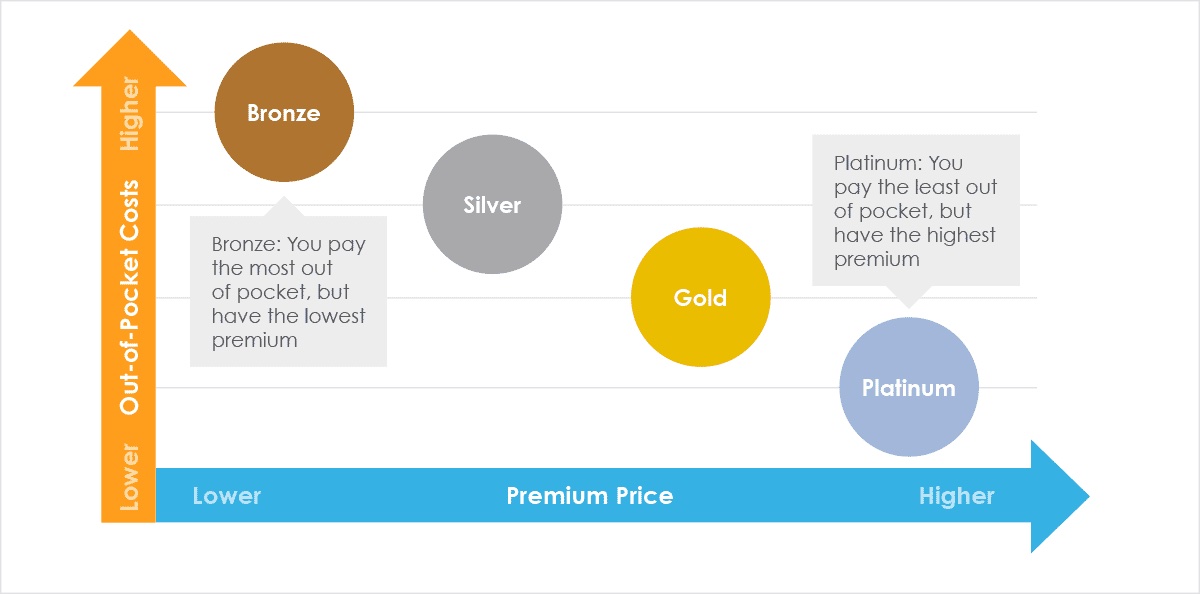The height and width of the screenshot is (594, 1200).
Task: Select the light-blue Platinum circle
Action: 908,388
